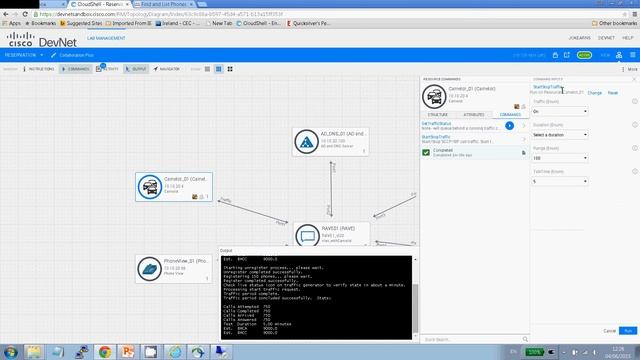Open the Windows Start button

(11, 352)
